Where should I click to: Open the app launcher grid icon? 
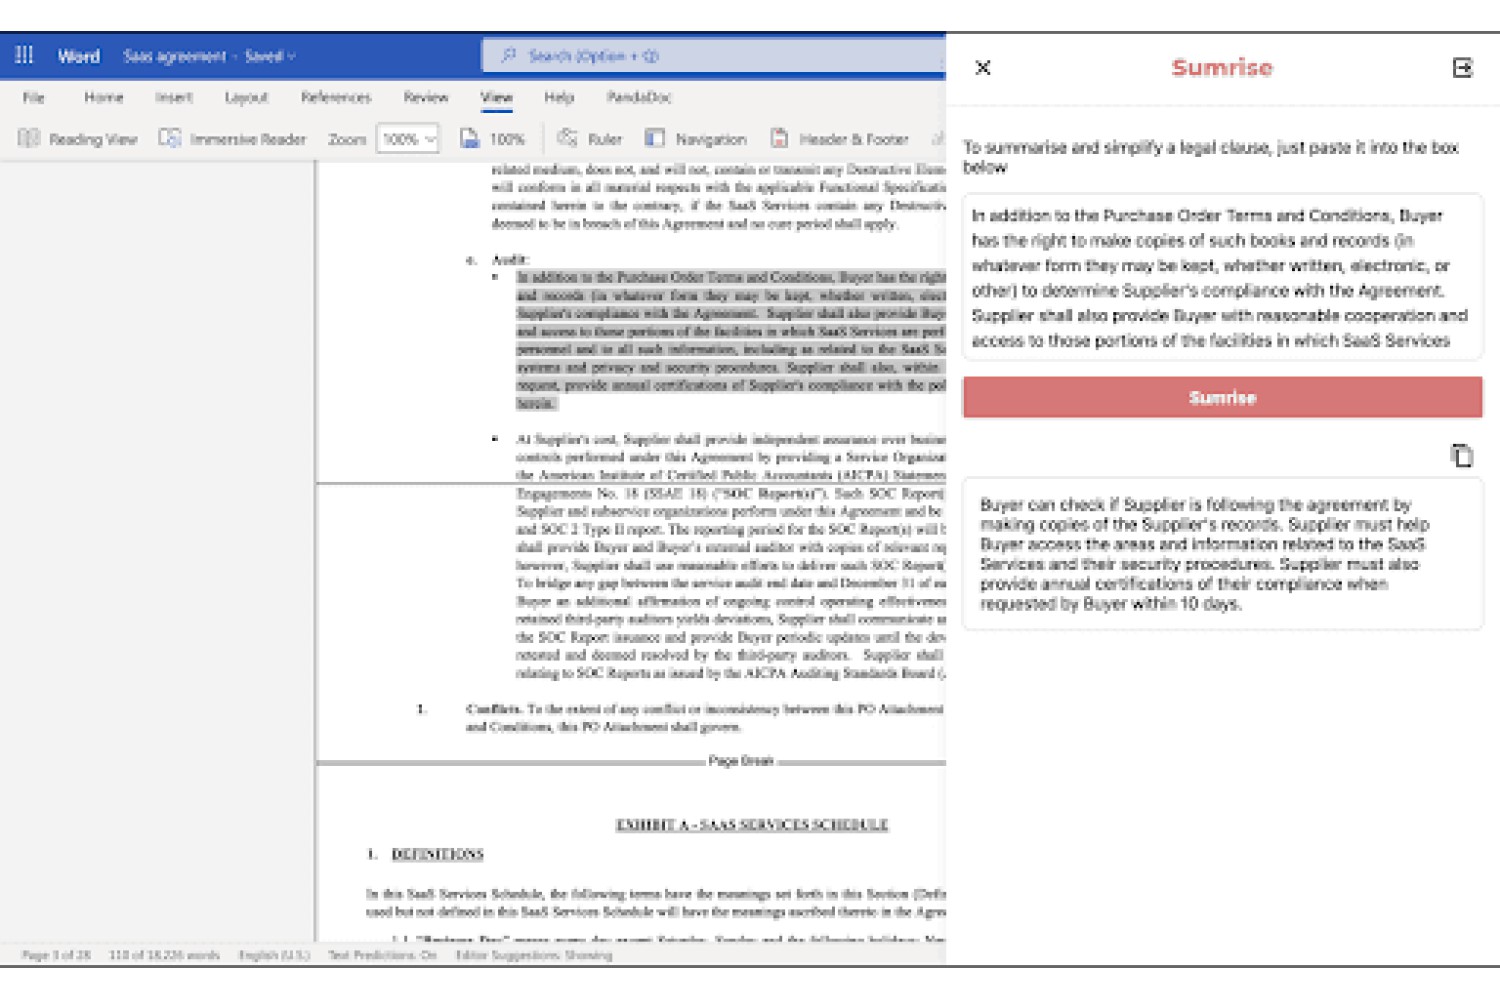point(24,55)
